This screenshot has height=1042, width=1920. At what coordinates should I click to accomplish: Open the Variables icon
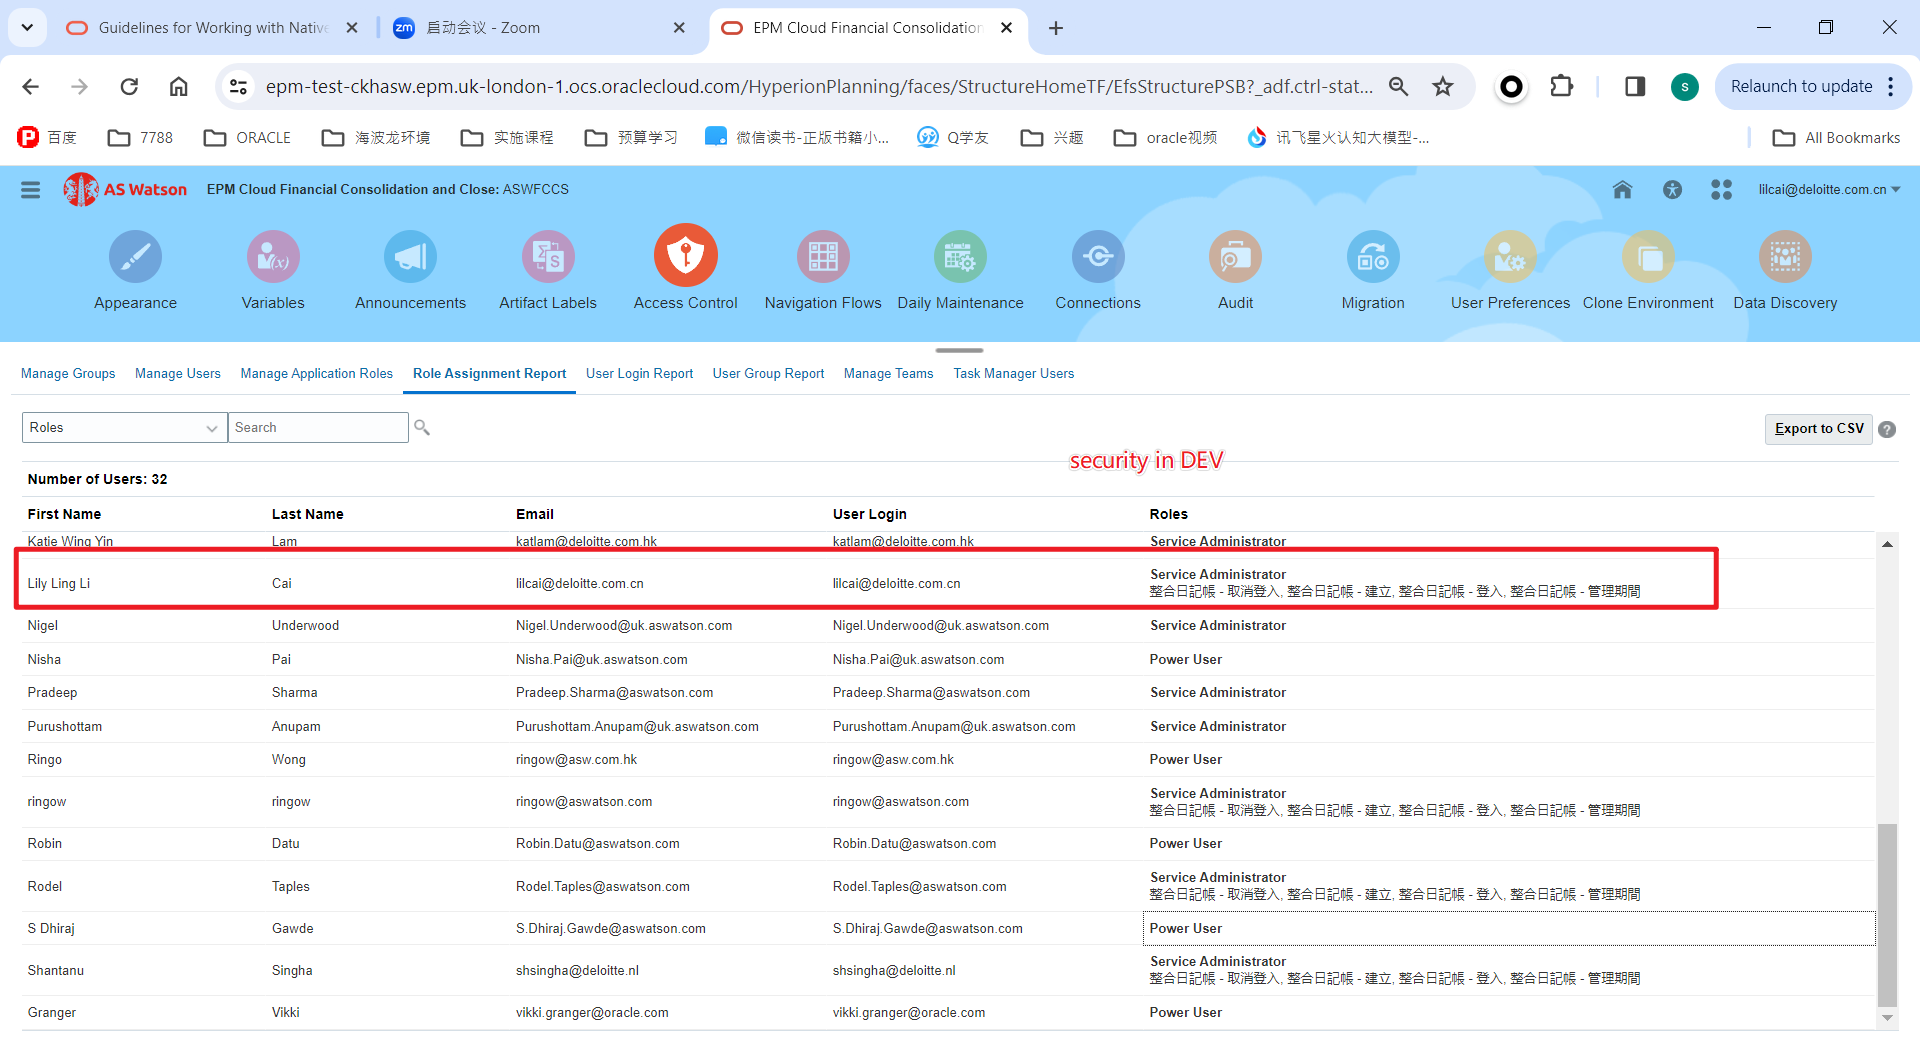[x=273, y=257]
